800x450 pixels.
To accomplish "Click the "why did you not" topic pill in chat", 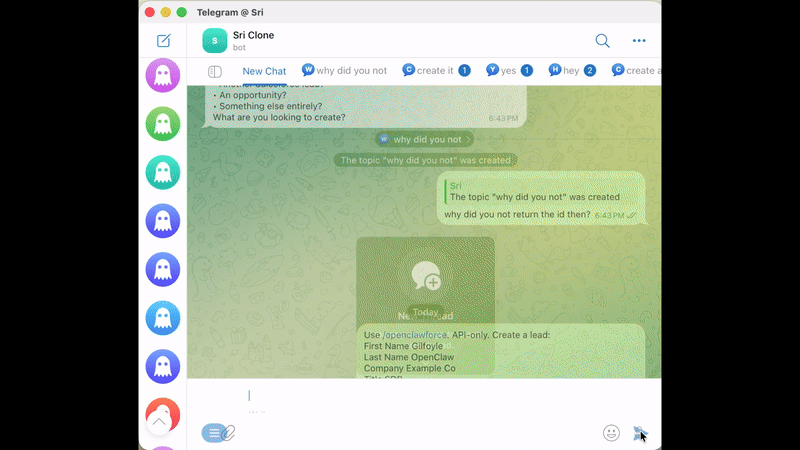I will [x=425, y=140].
